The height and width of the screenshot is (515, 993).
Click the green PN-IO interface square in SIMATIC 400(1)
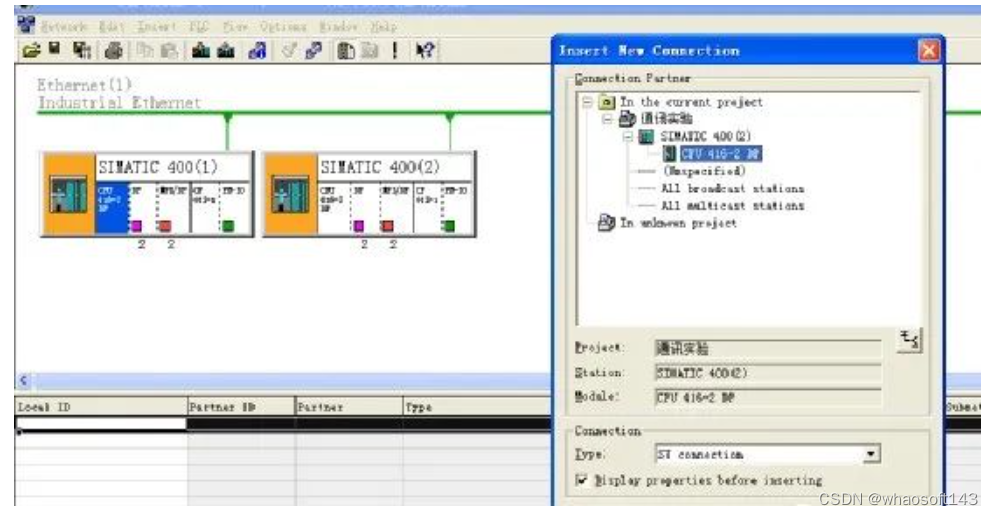[228, 226]
